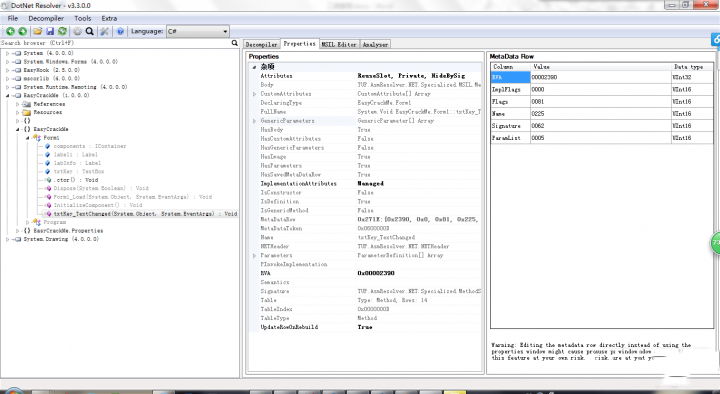This screenshot has width=720, height=394.
Task: Switch to the MSIL Editor tab
Action: click(339, 45)
